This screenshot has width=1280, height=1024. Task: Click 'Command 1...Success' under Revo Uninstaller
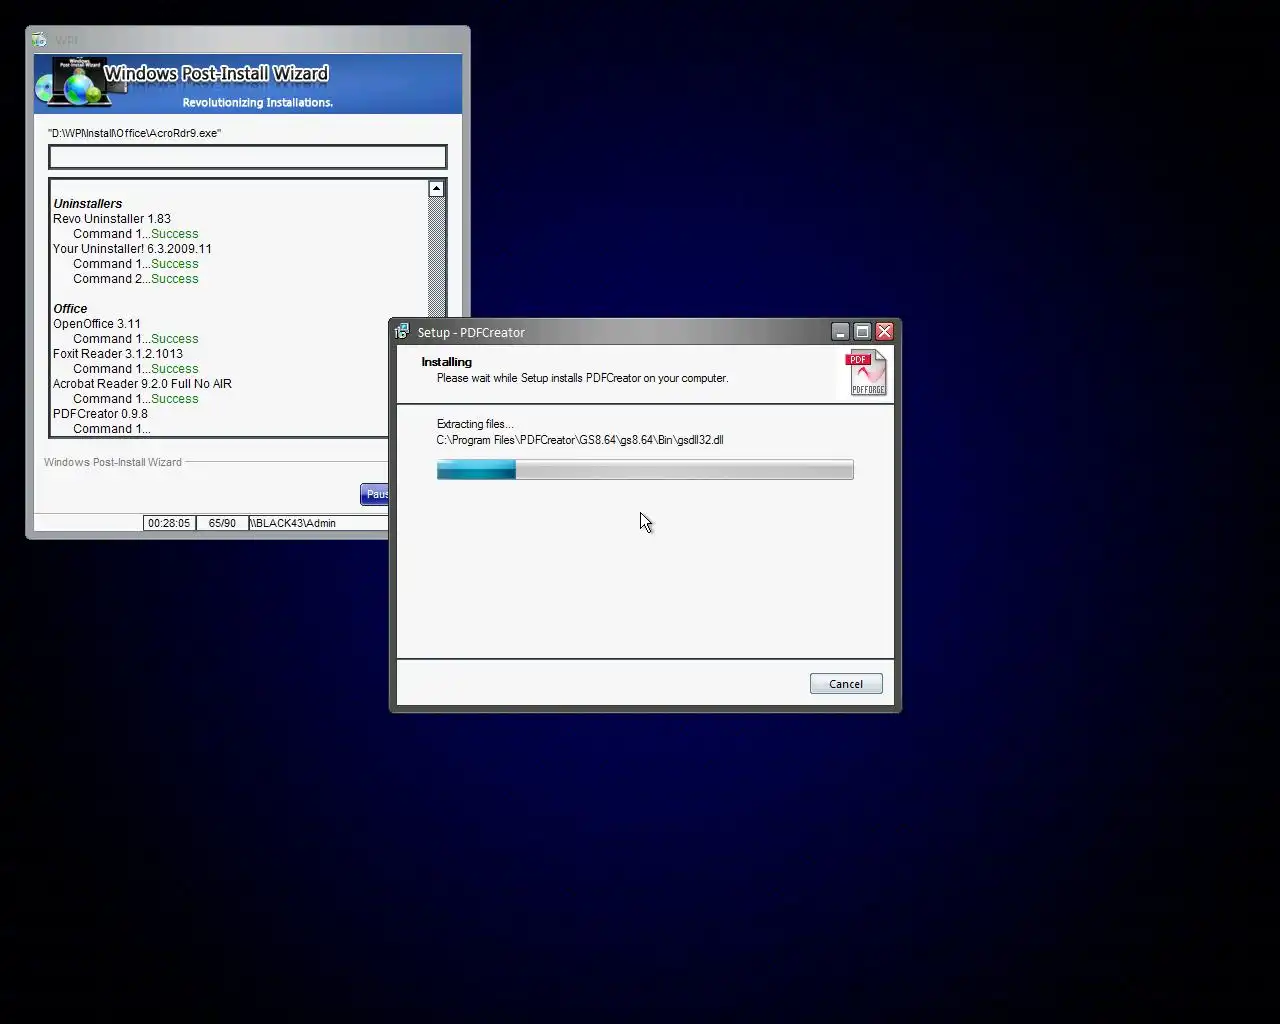pyautogui.click(x=136, y=234)
